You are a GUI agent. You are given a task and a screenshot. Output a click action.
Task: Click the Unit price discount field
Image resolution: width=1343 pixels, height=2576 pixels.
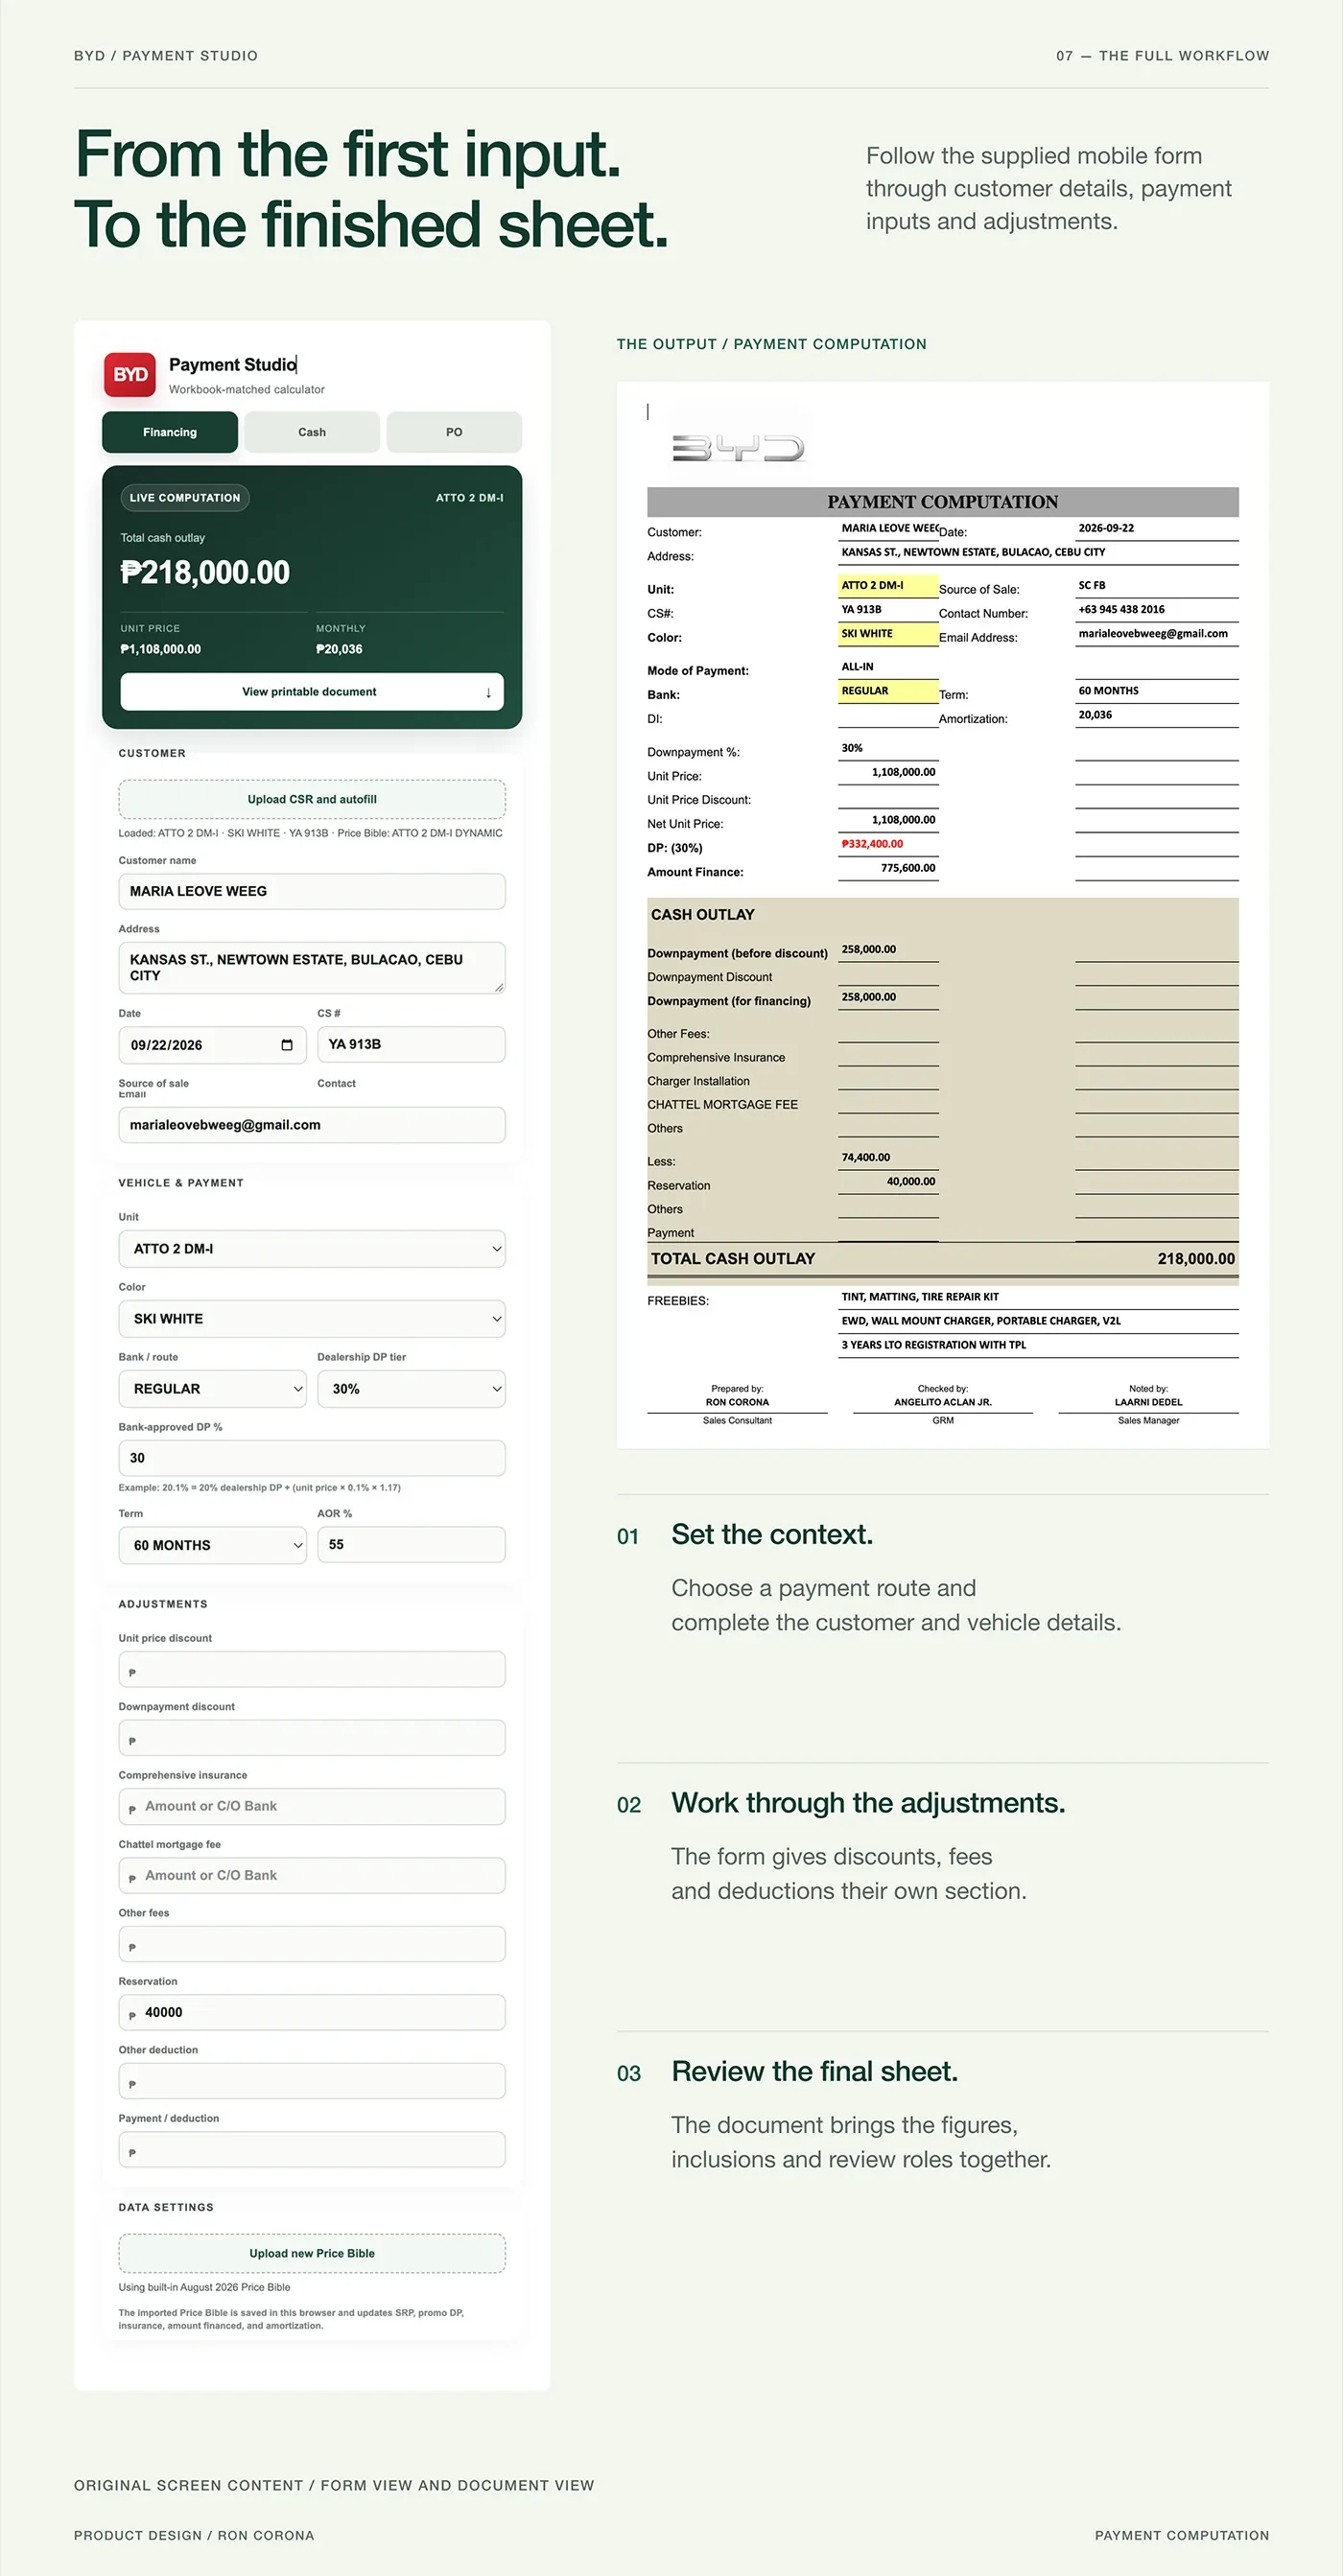[x=312, y=1669]
